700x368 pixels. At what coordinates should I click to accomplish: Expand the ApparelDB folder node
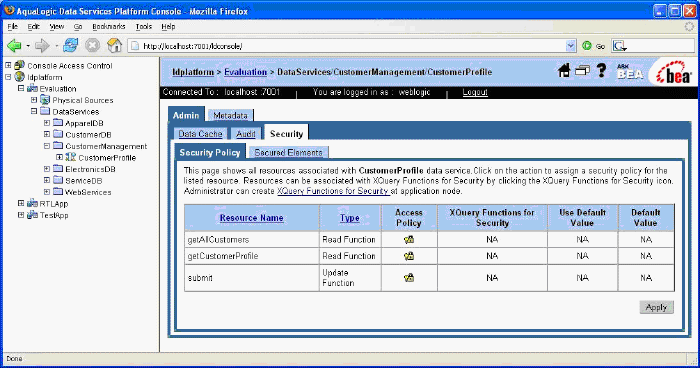pyautogui.click(x=47, y=123)
